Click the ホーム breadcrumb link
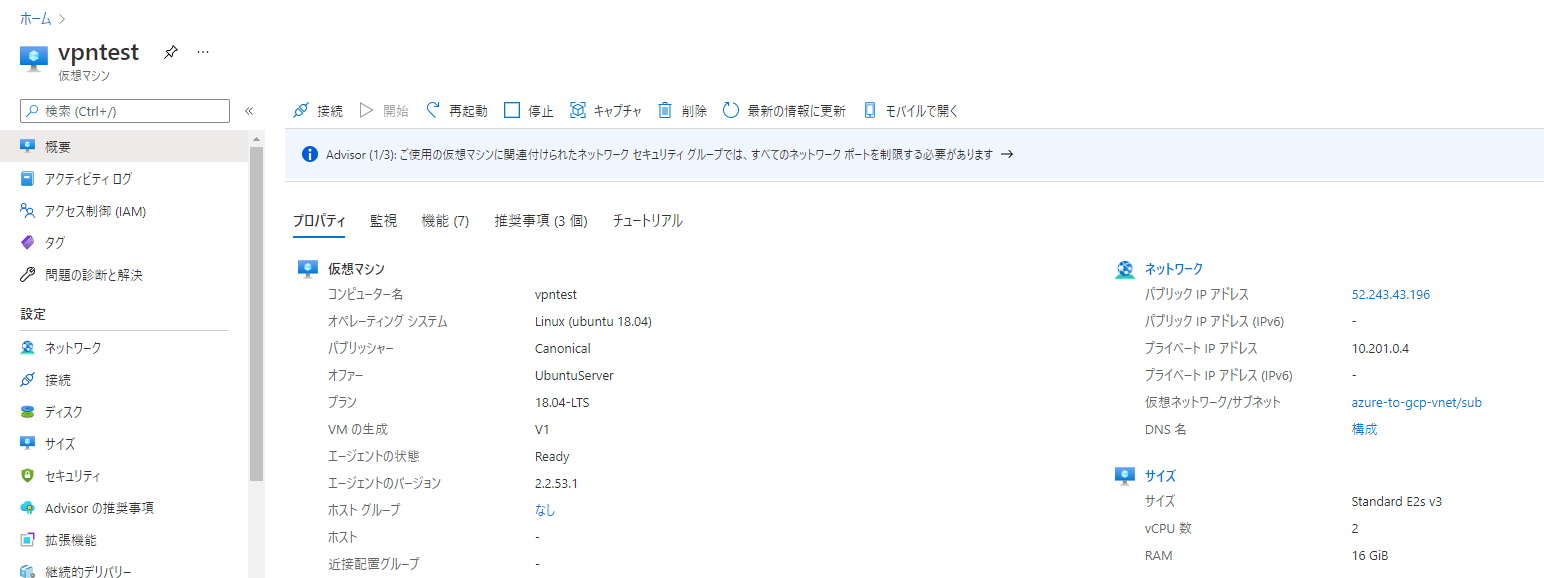This screenshot has width=1544, height=578. point(36,19)
